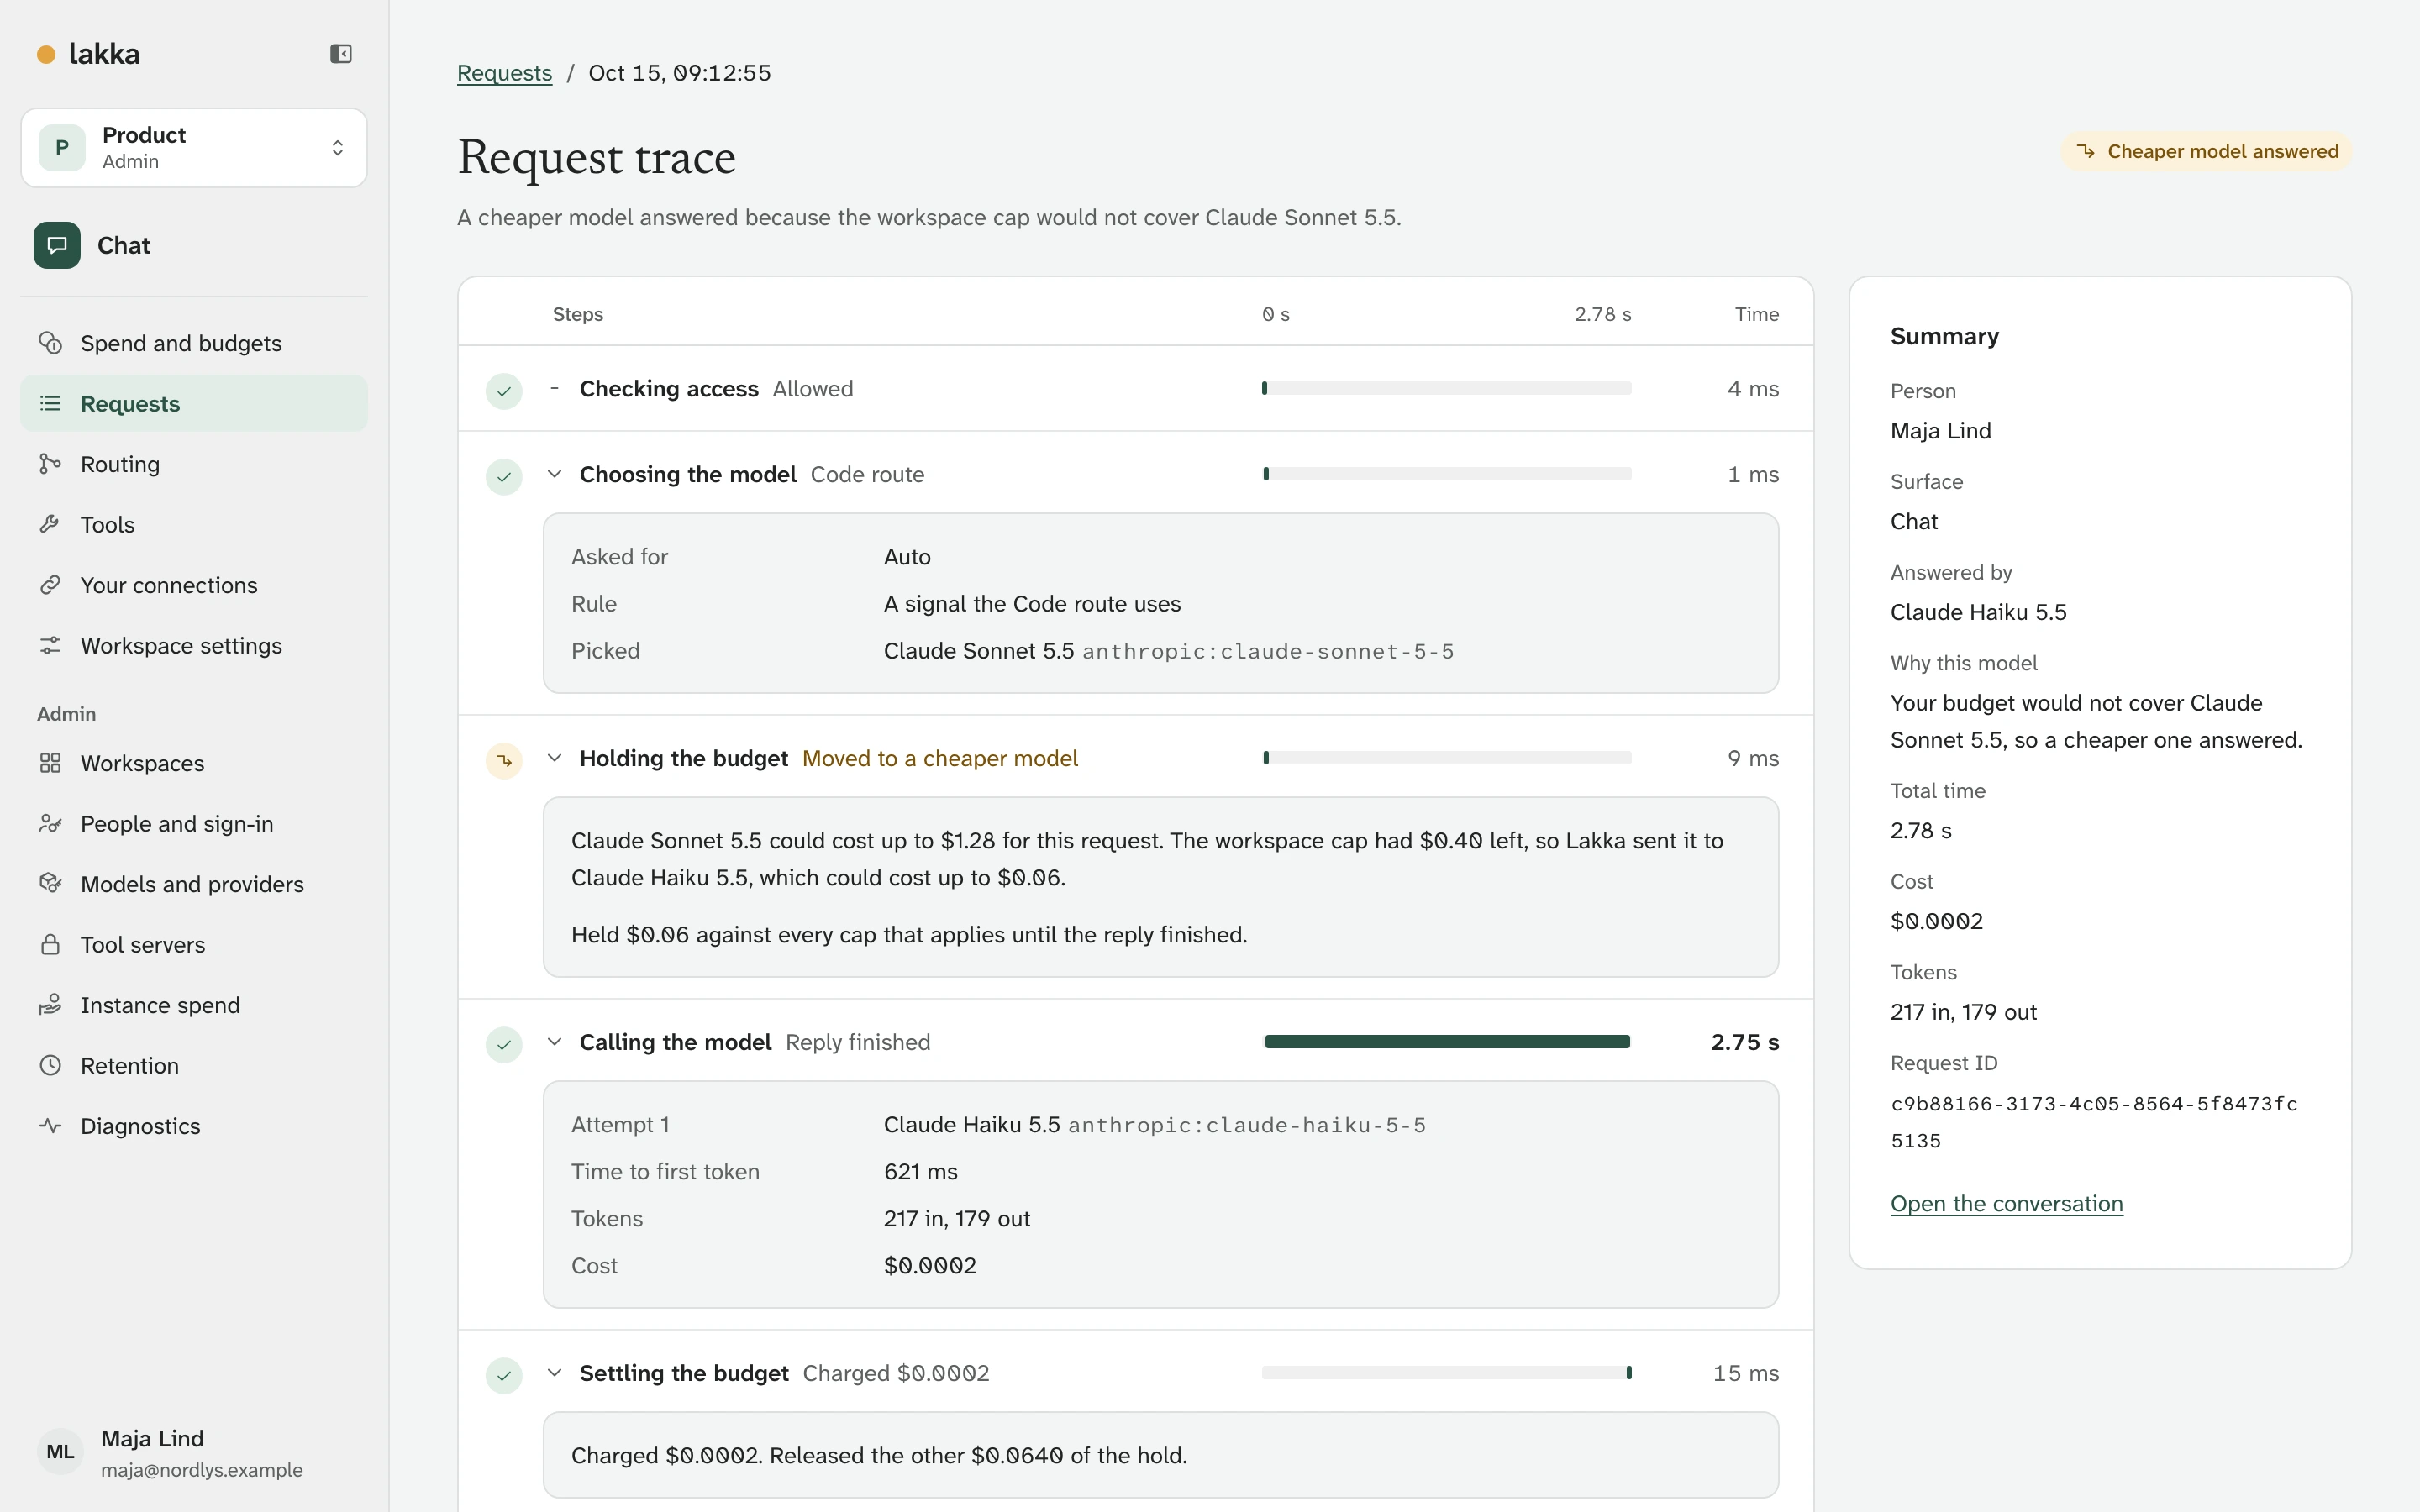
Task: Click the Checking access timing bar
Action: [1447, 388]
